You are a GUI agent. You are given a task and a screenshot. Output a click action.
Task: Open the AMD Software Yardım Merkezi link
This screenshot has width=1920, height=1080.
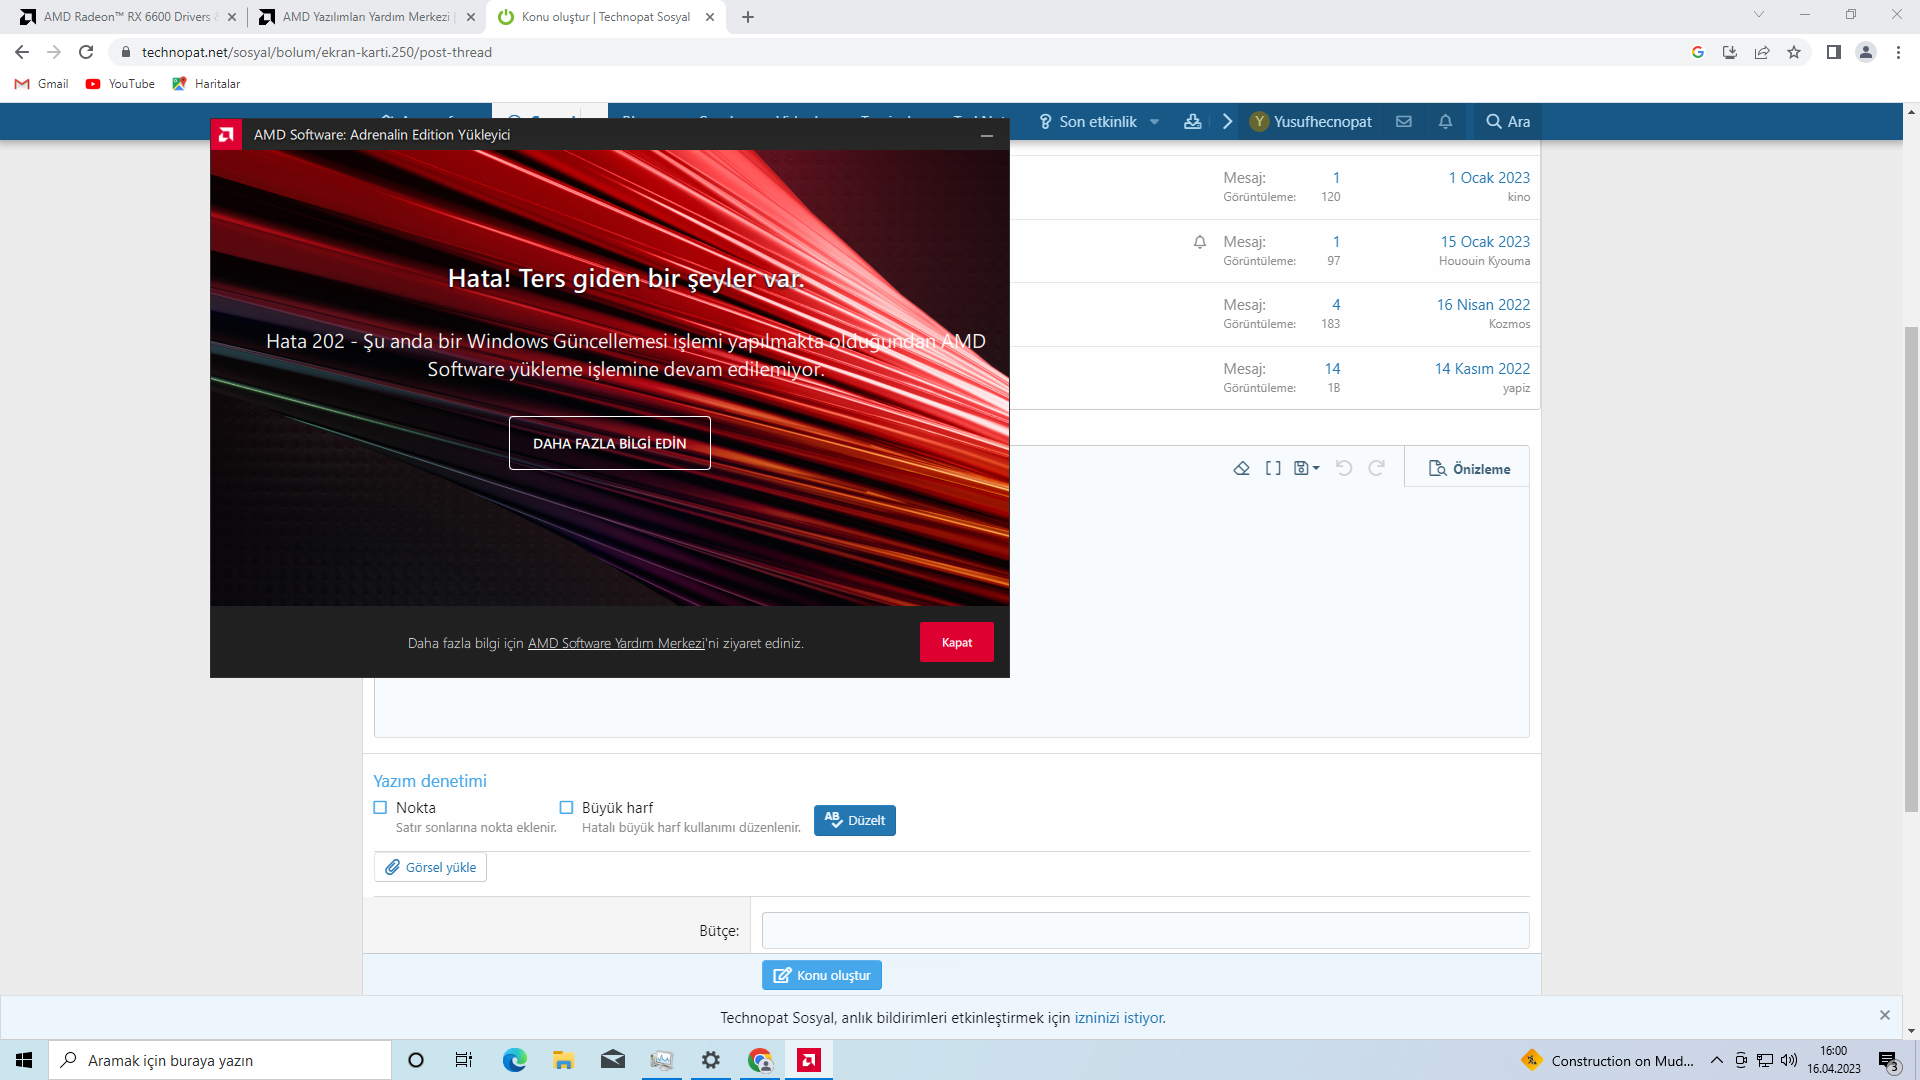click(x=616, y=643)
